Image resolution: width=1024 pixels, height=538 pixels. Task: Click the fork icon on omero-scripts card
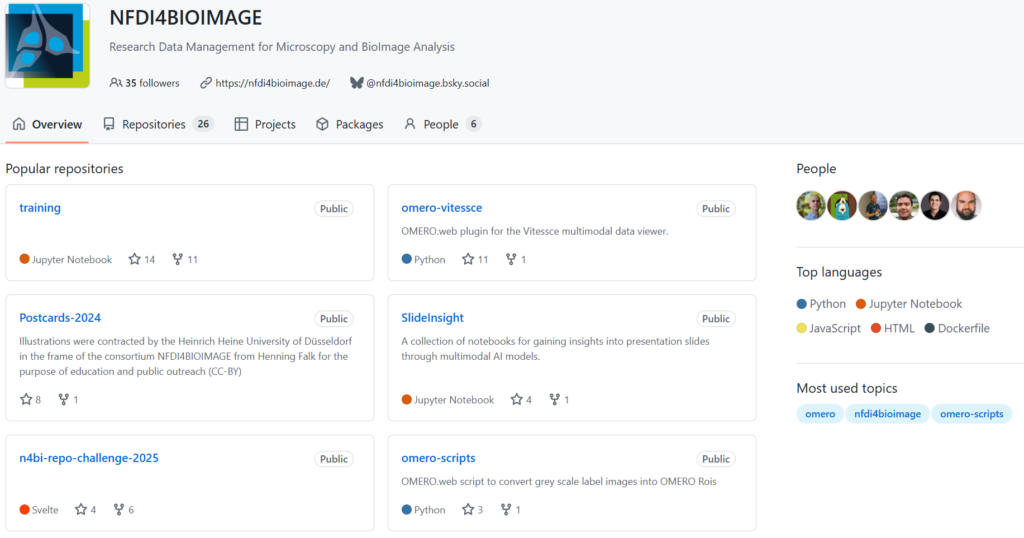pyautogui.click(x=506, y=509)
